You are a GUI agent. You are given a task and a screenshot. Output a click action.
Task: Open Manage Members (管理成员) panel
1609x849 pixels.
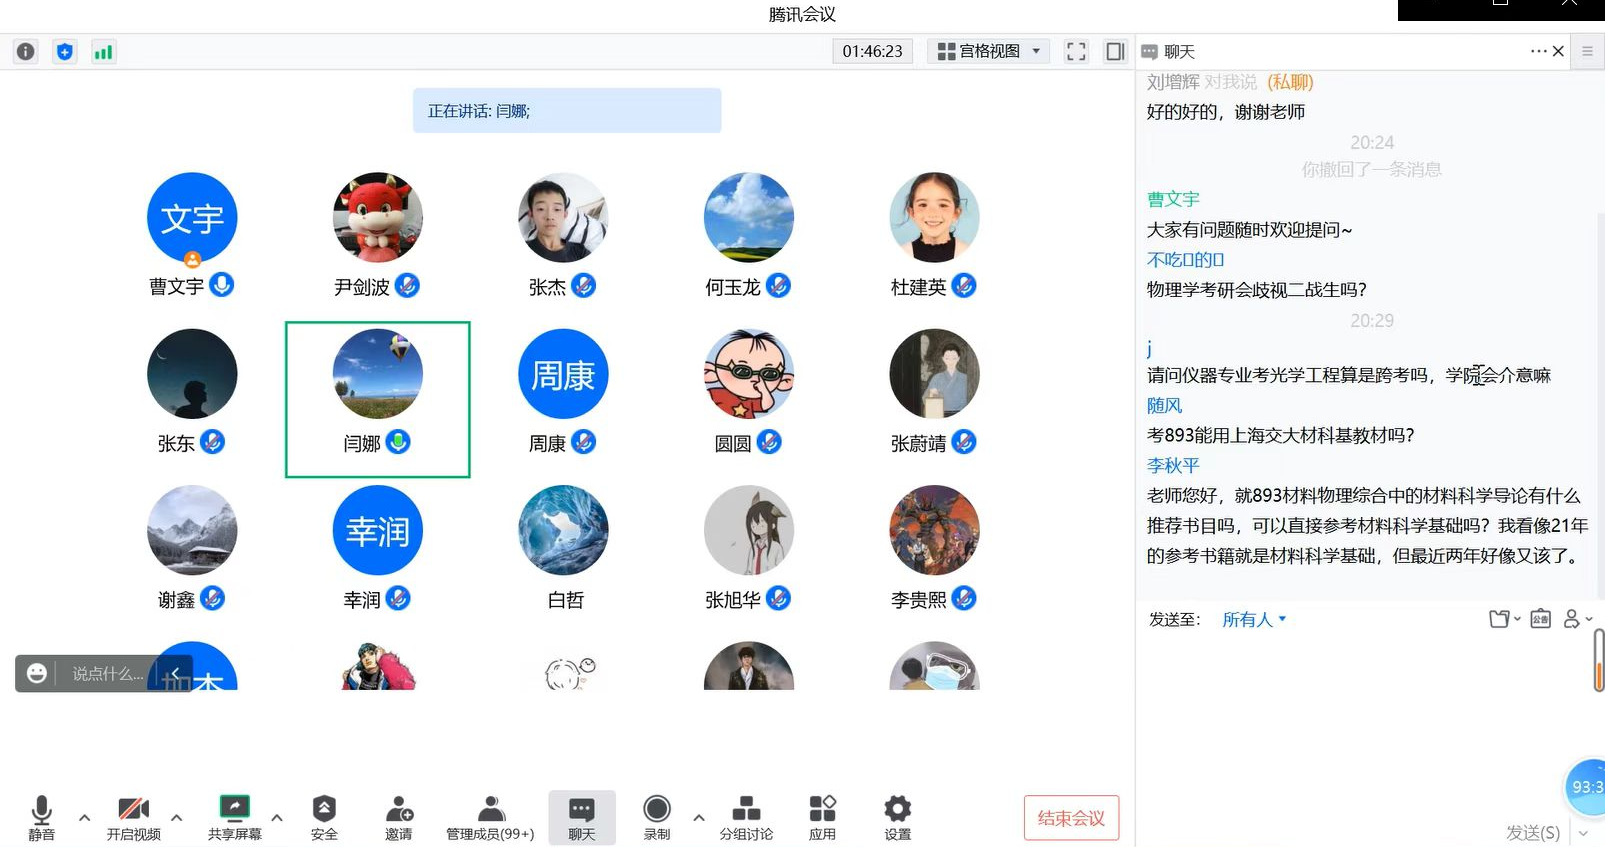click(x=490, y=817)
